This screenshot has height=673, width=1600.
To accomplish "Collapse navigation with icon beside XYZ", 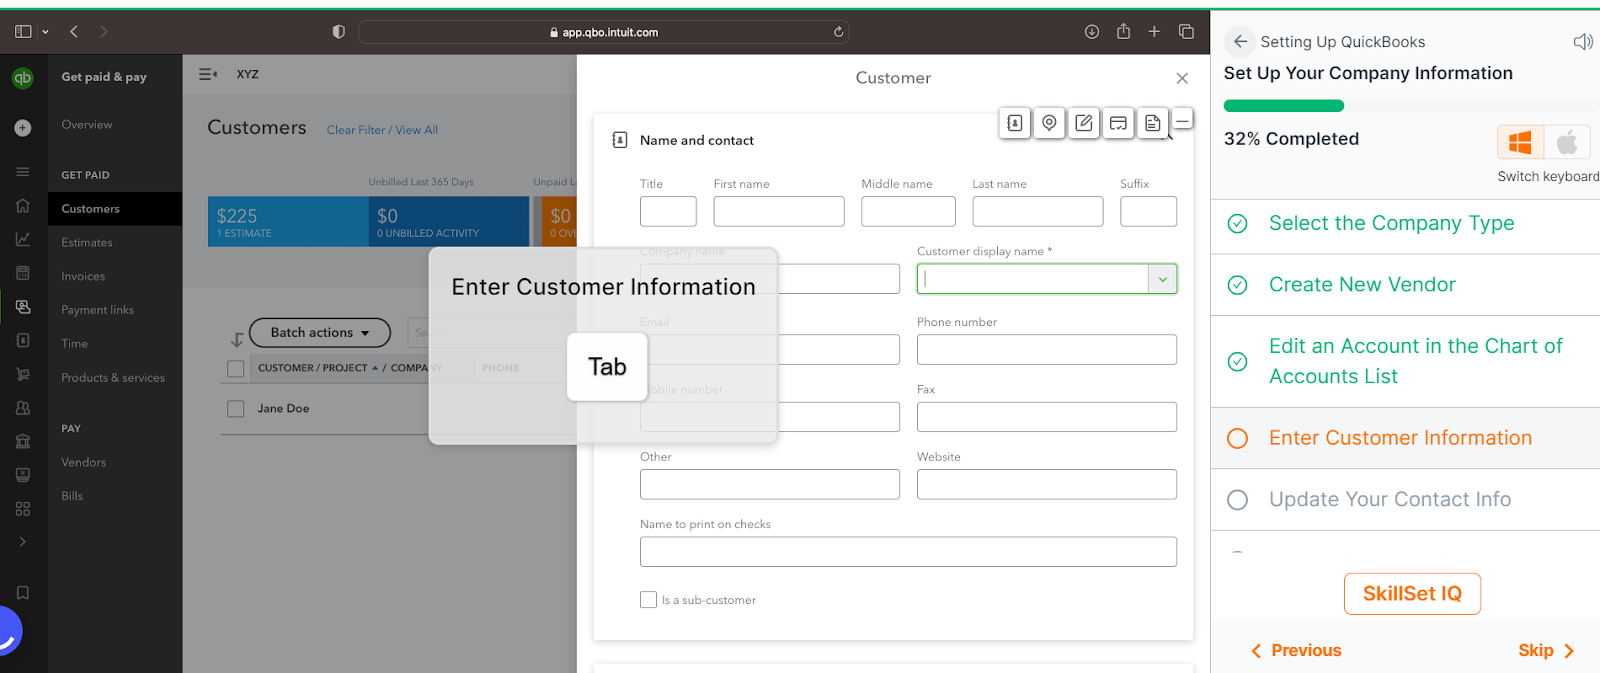I will (208, 74).
